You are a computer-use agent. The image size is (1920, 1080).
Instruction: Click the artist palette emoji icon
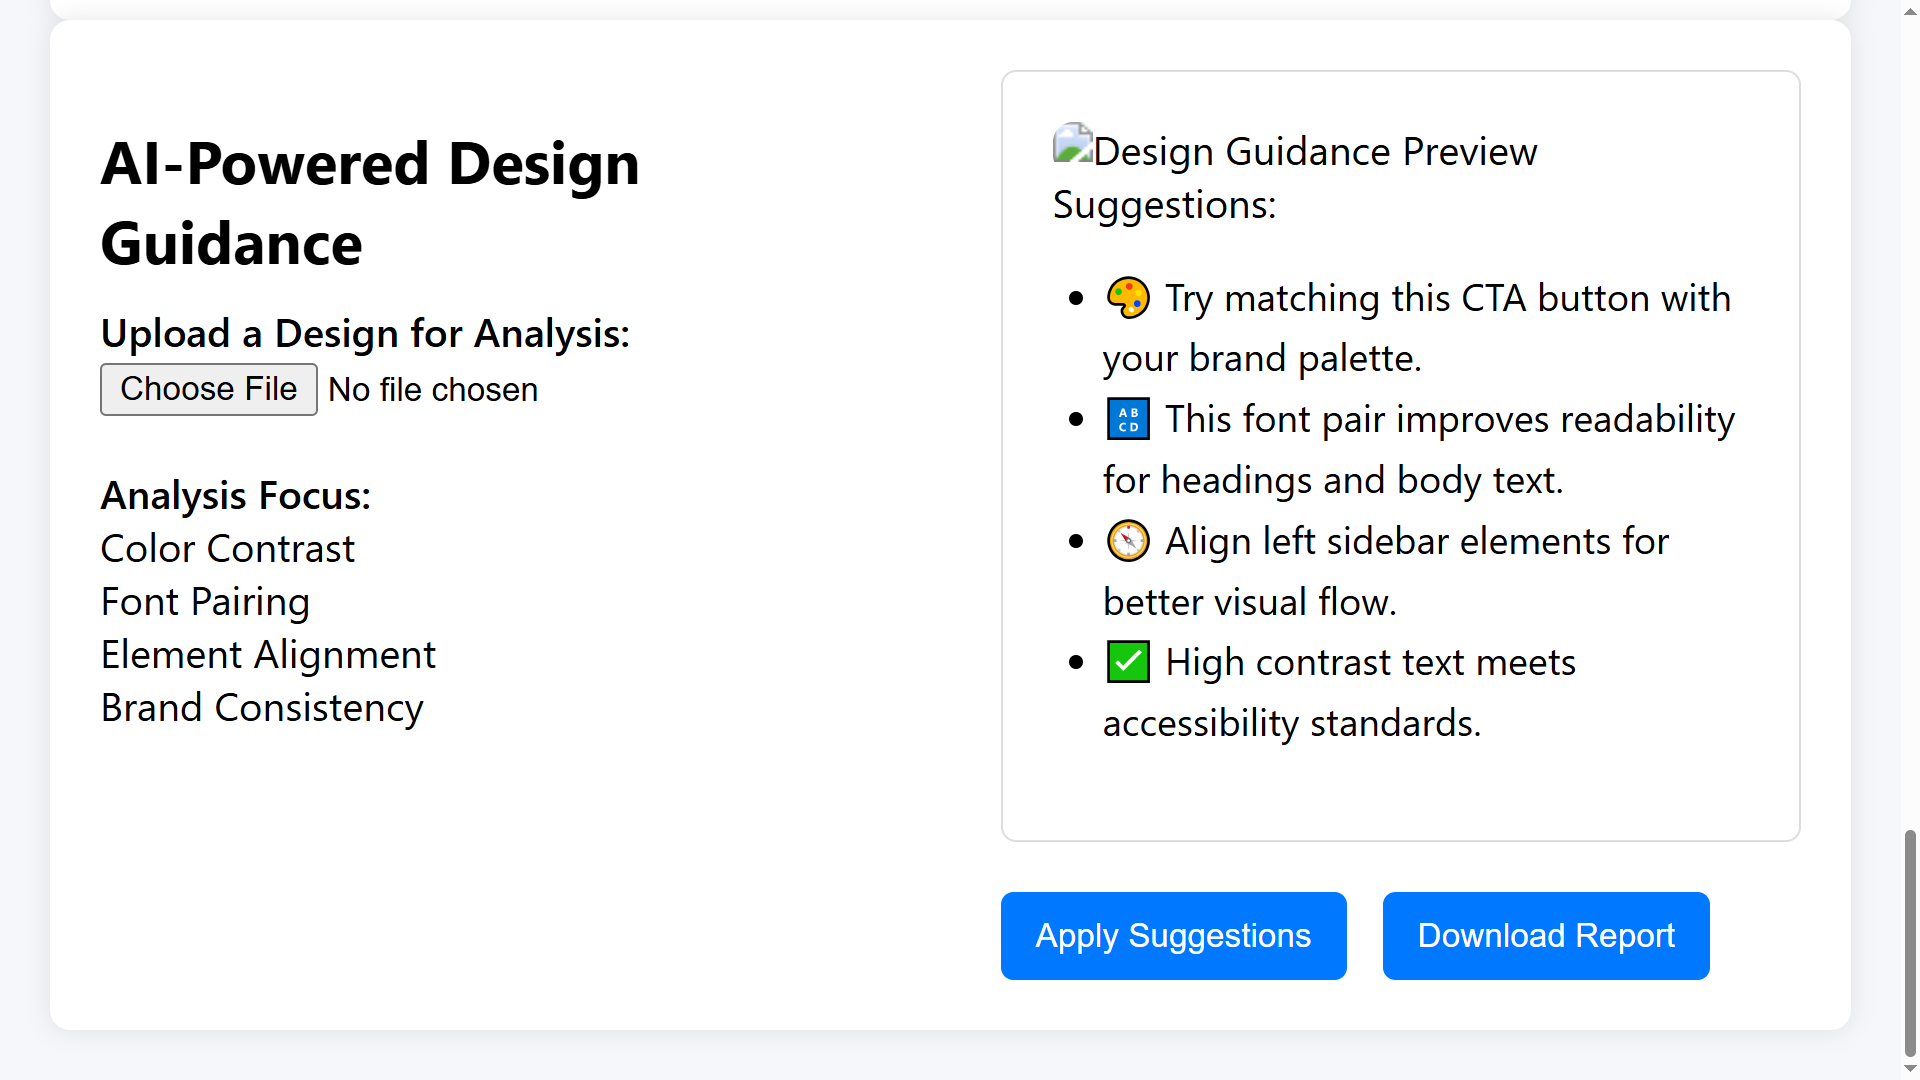[x=1128, y=298]
